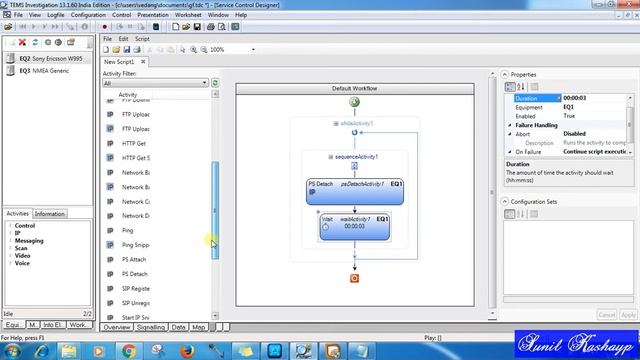The width and height of the screenshot is (640, 360).
Task: Select the Wait activity block in workflow
Action: [x=354, y=227]
